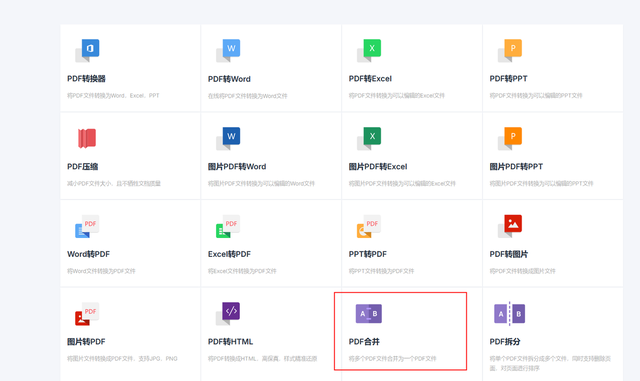Open the PDF压缩 red compress icon
Screen dimensions: 640x381
pyautogui.click(x=87, y=138)
